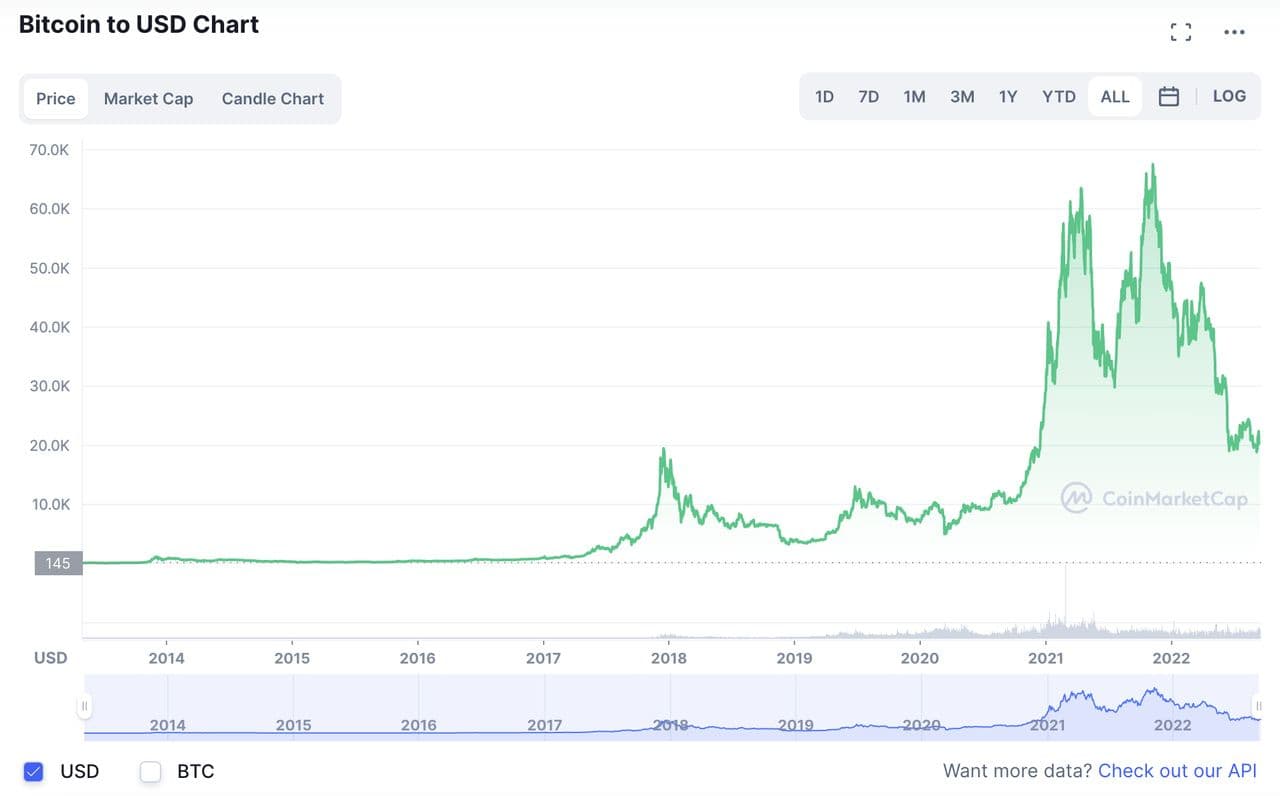Viewport: 1280px width, 796px height.
Task: Select the 7D time range
Action: click(x=868, y=97)
